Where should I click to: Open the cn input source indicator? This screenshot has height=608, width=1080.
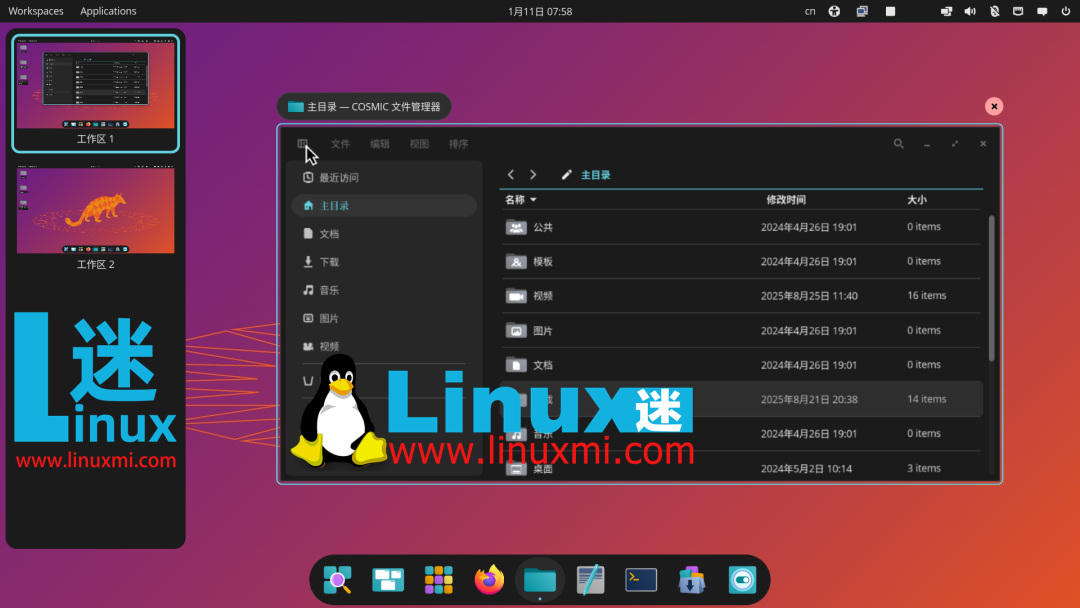[810, 11]
